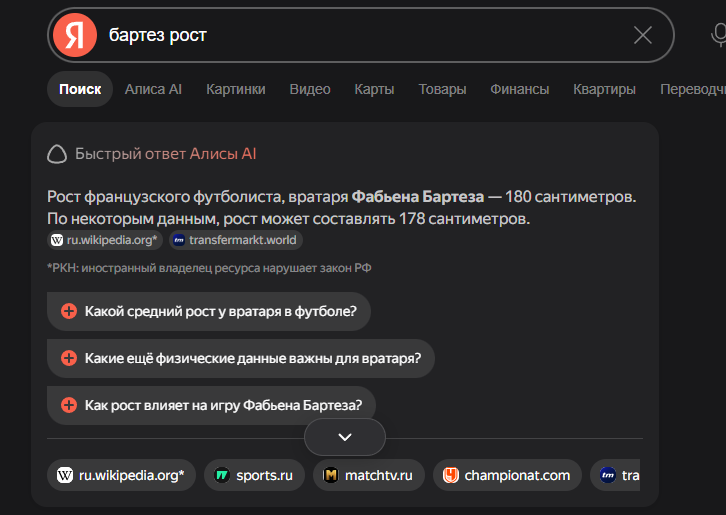Viewport: 726px width, 515px height.
Task: Click the 'Фабьена Бартеза' bold text
Action: pos(418,197)
